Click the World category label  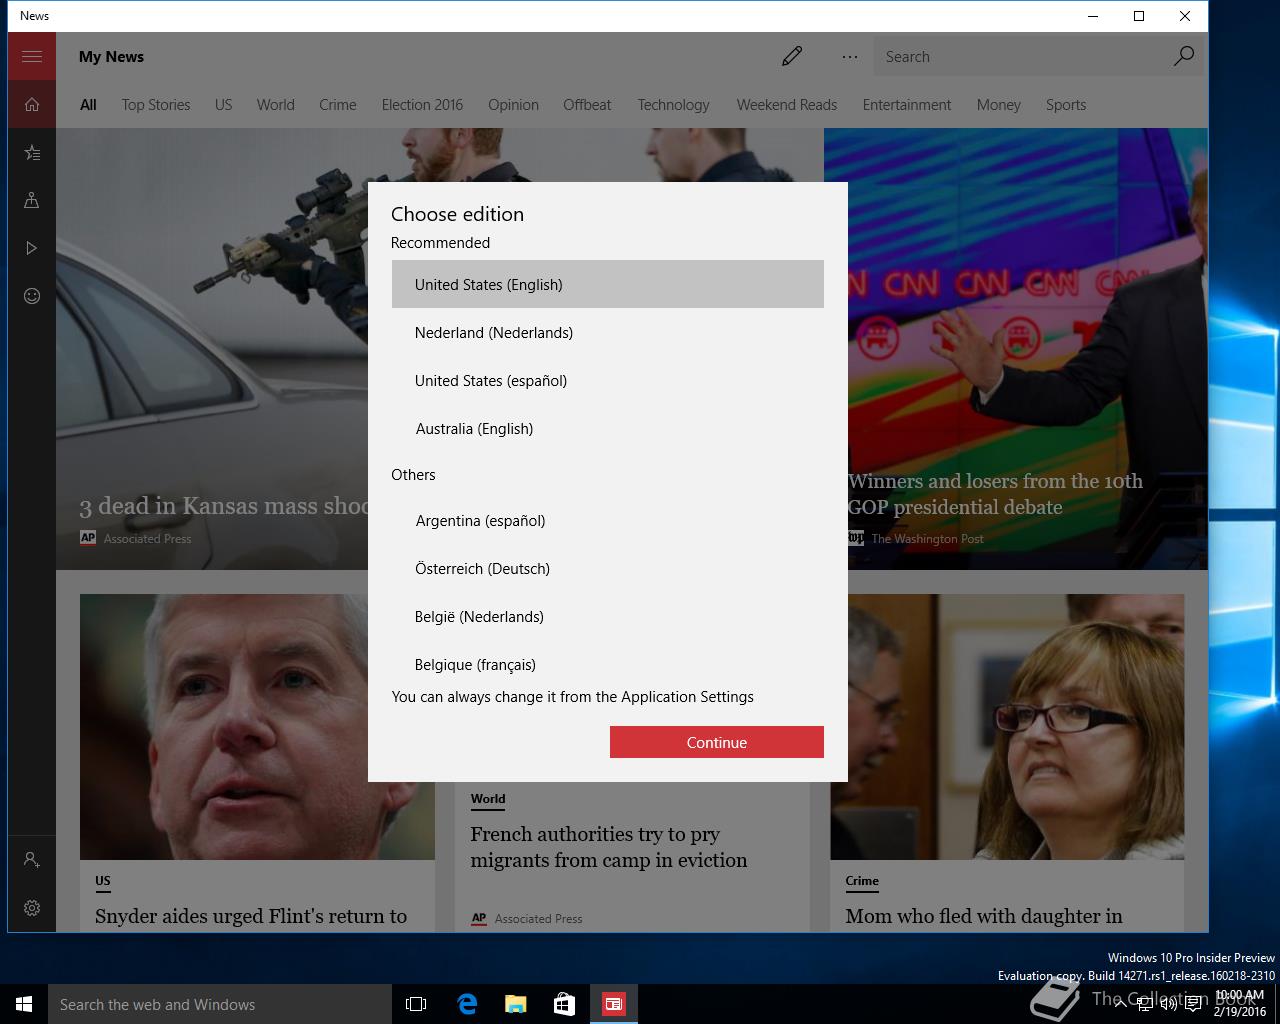(488, 799)
